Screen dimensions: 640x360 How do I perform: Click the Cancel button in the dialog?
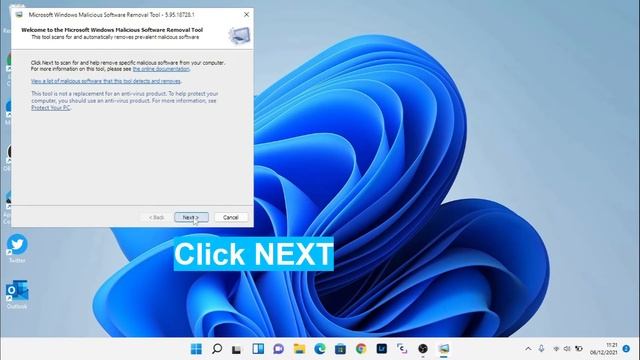click(231, 217)
